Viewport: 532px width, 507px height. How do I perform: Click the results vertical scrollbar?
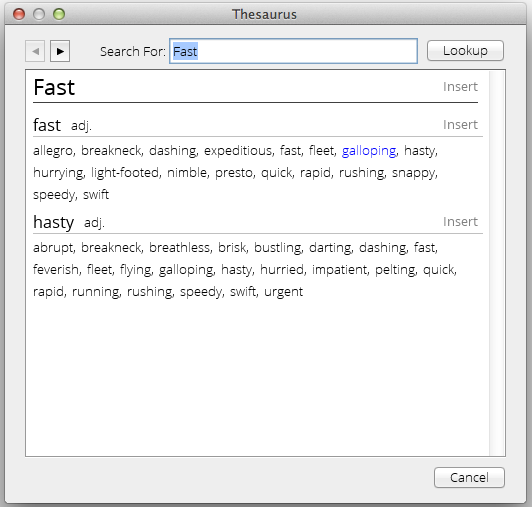click(497, 263)
